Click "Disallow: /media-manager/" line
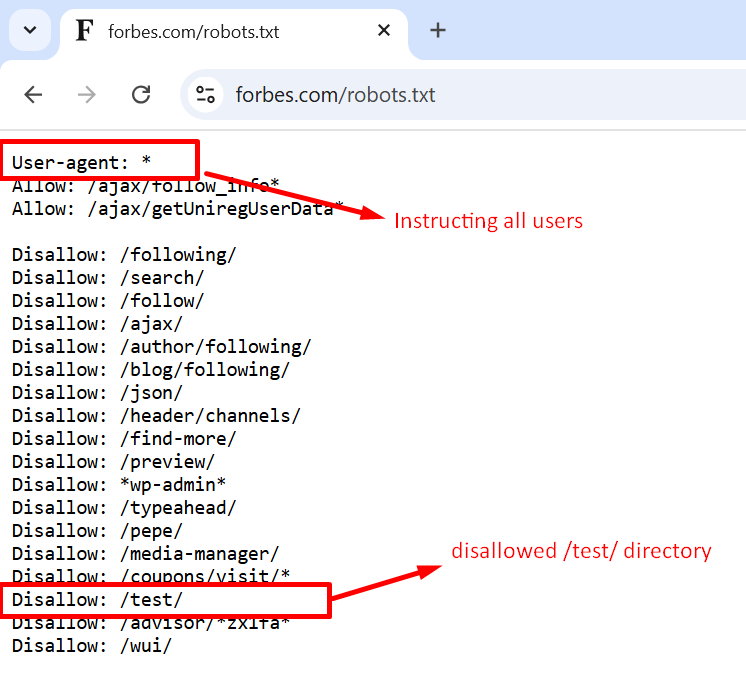This screenshot has width=746, height=676. click(x=145, y=554)
